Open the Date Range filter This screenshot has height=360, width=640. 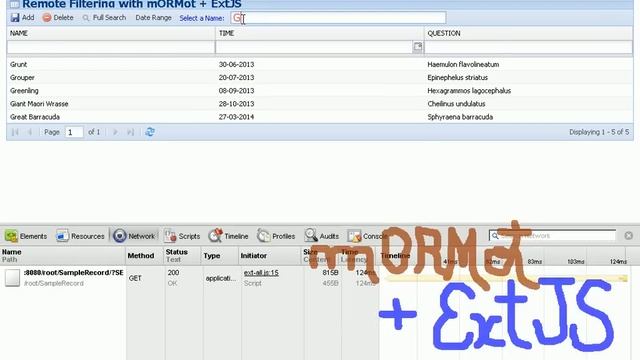153,18
